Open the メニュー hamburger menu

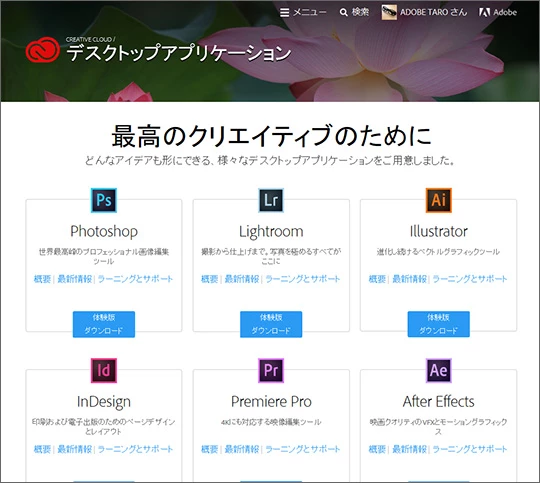tap(303, 12)
